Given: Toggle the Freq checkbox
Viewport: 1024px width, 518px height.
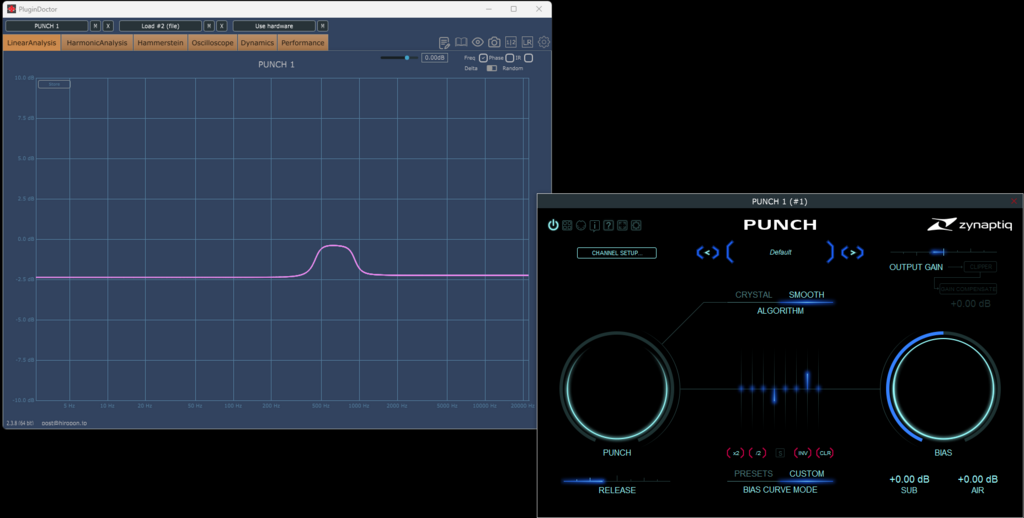Looking at the screenshot, I should coord(483,58).
